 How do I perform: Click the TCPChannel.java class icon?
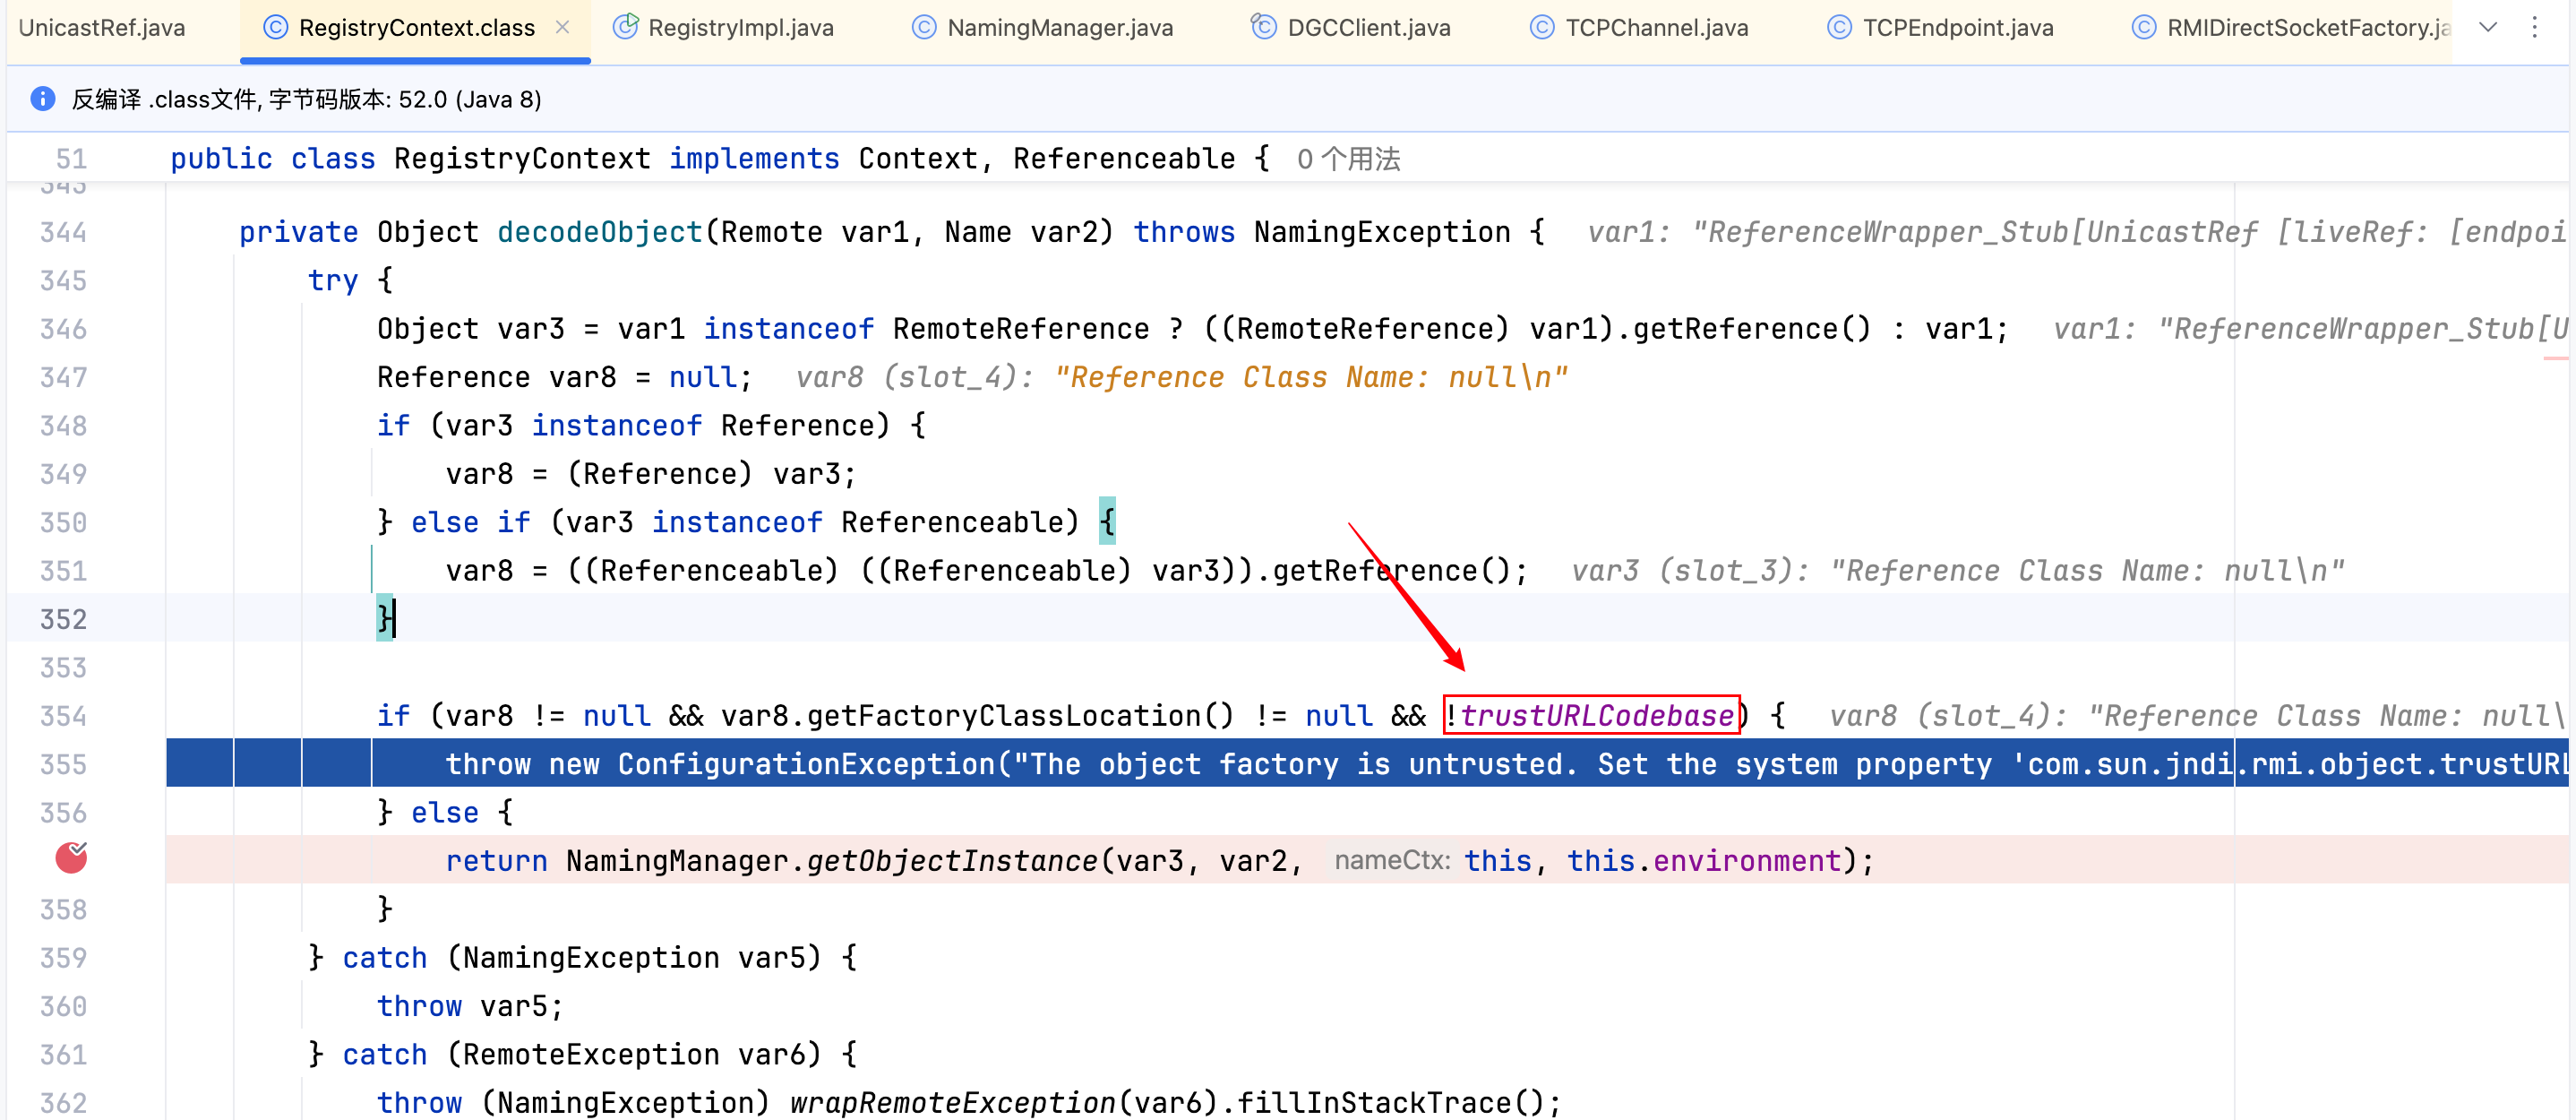[1542, 28]
